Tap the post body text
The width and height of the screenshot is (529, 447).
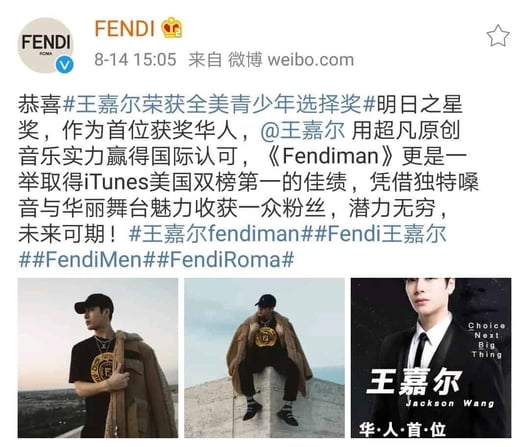[248, 182]
